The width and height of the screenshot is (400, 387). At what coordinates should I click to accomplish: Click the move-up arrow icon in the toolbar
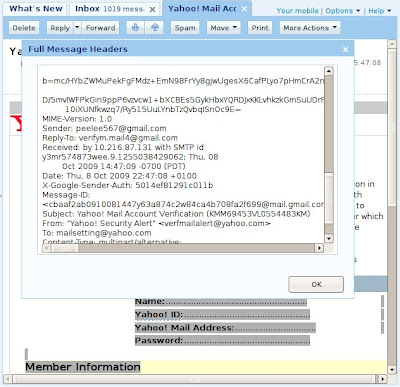[154, 28]
